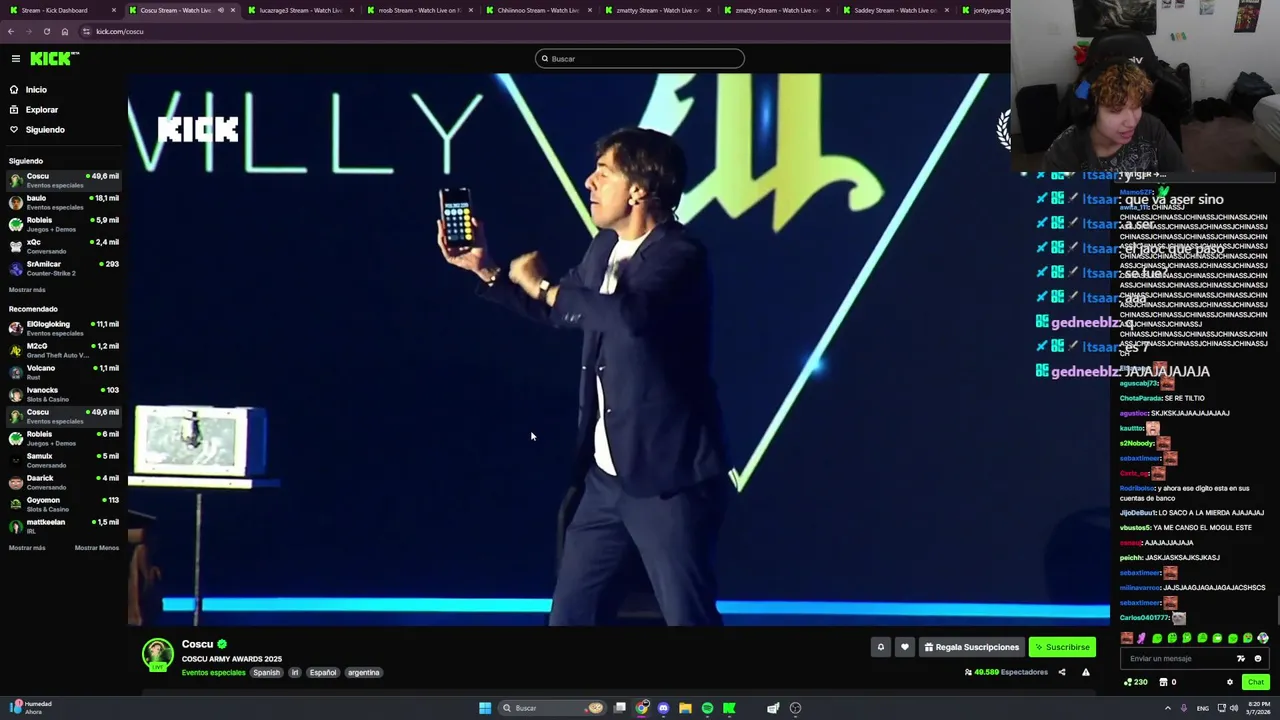This screenshot has width=1280, height=720.
Task: Select the argentina tag
Action: coord(364,673)
